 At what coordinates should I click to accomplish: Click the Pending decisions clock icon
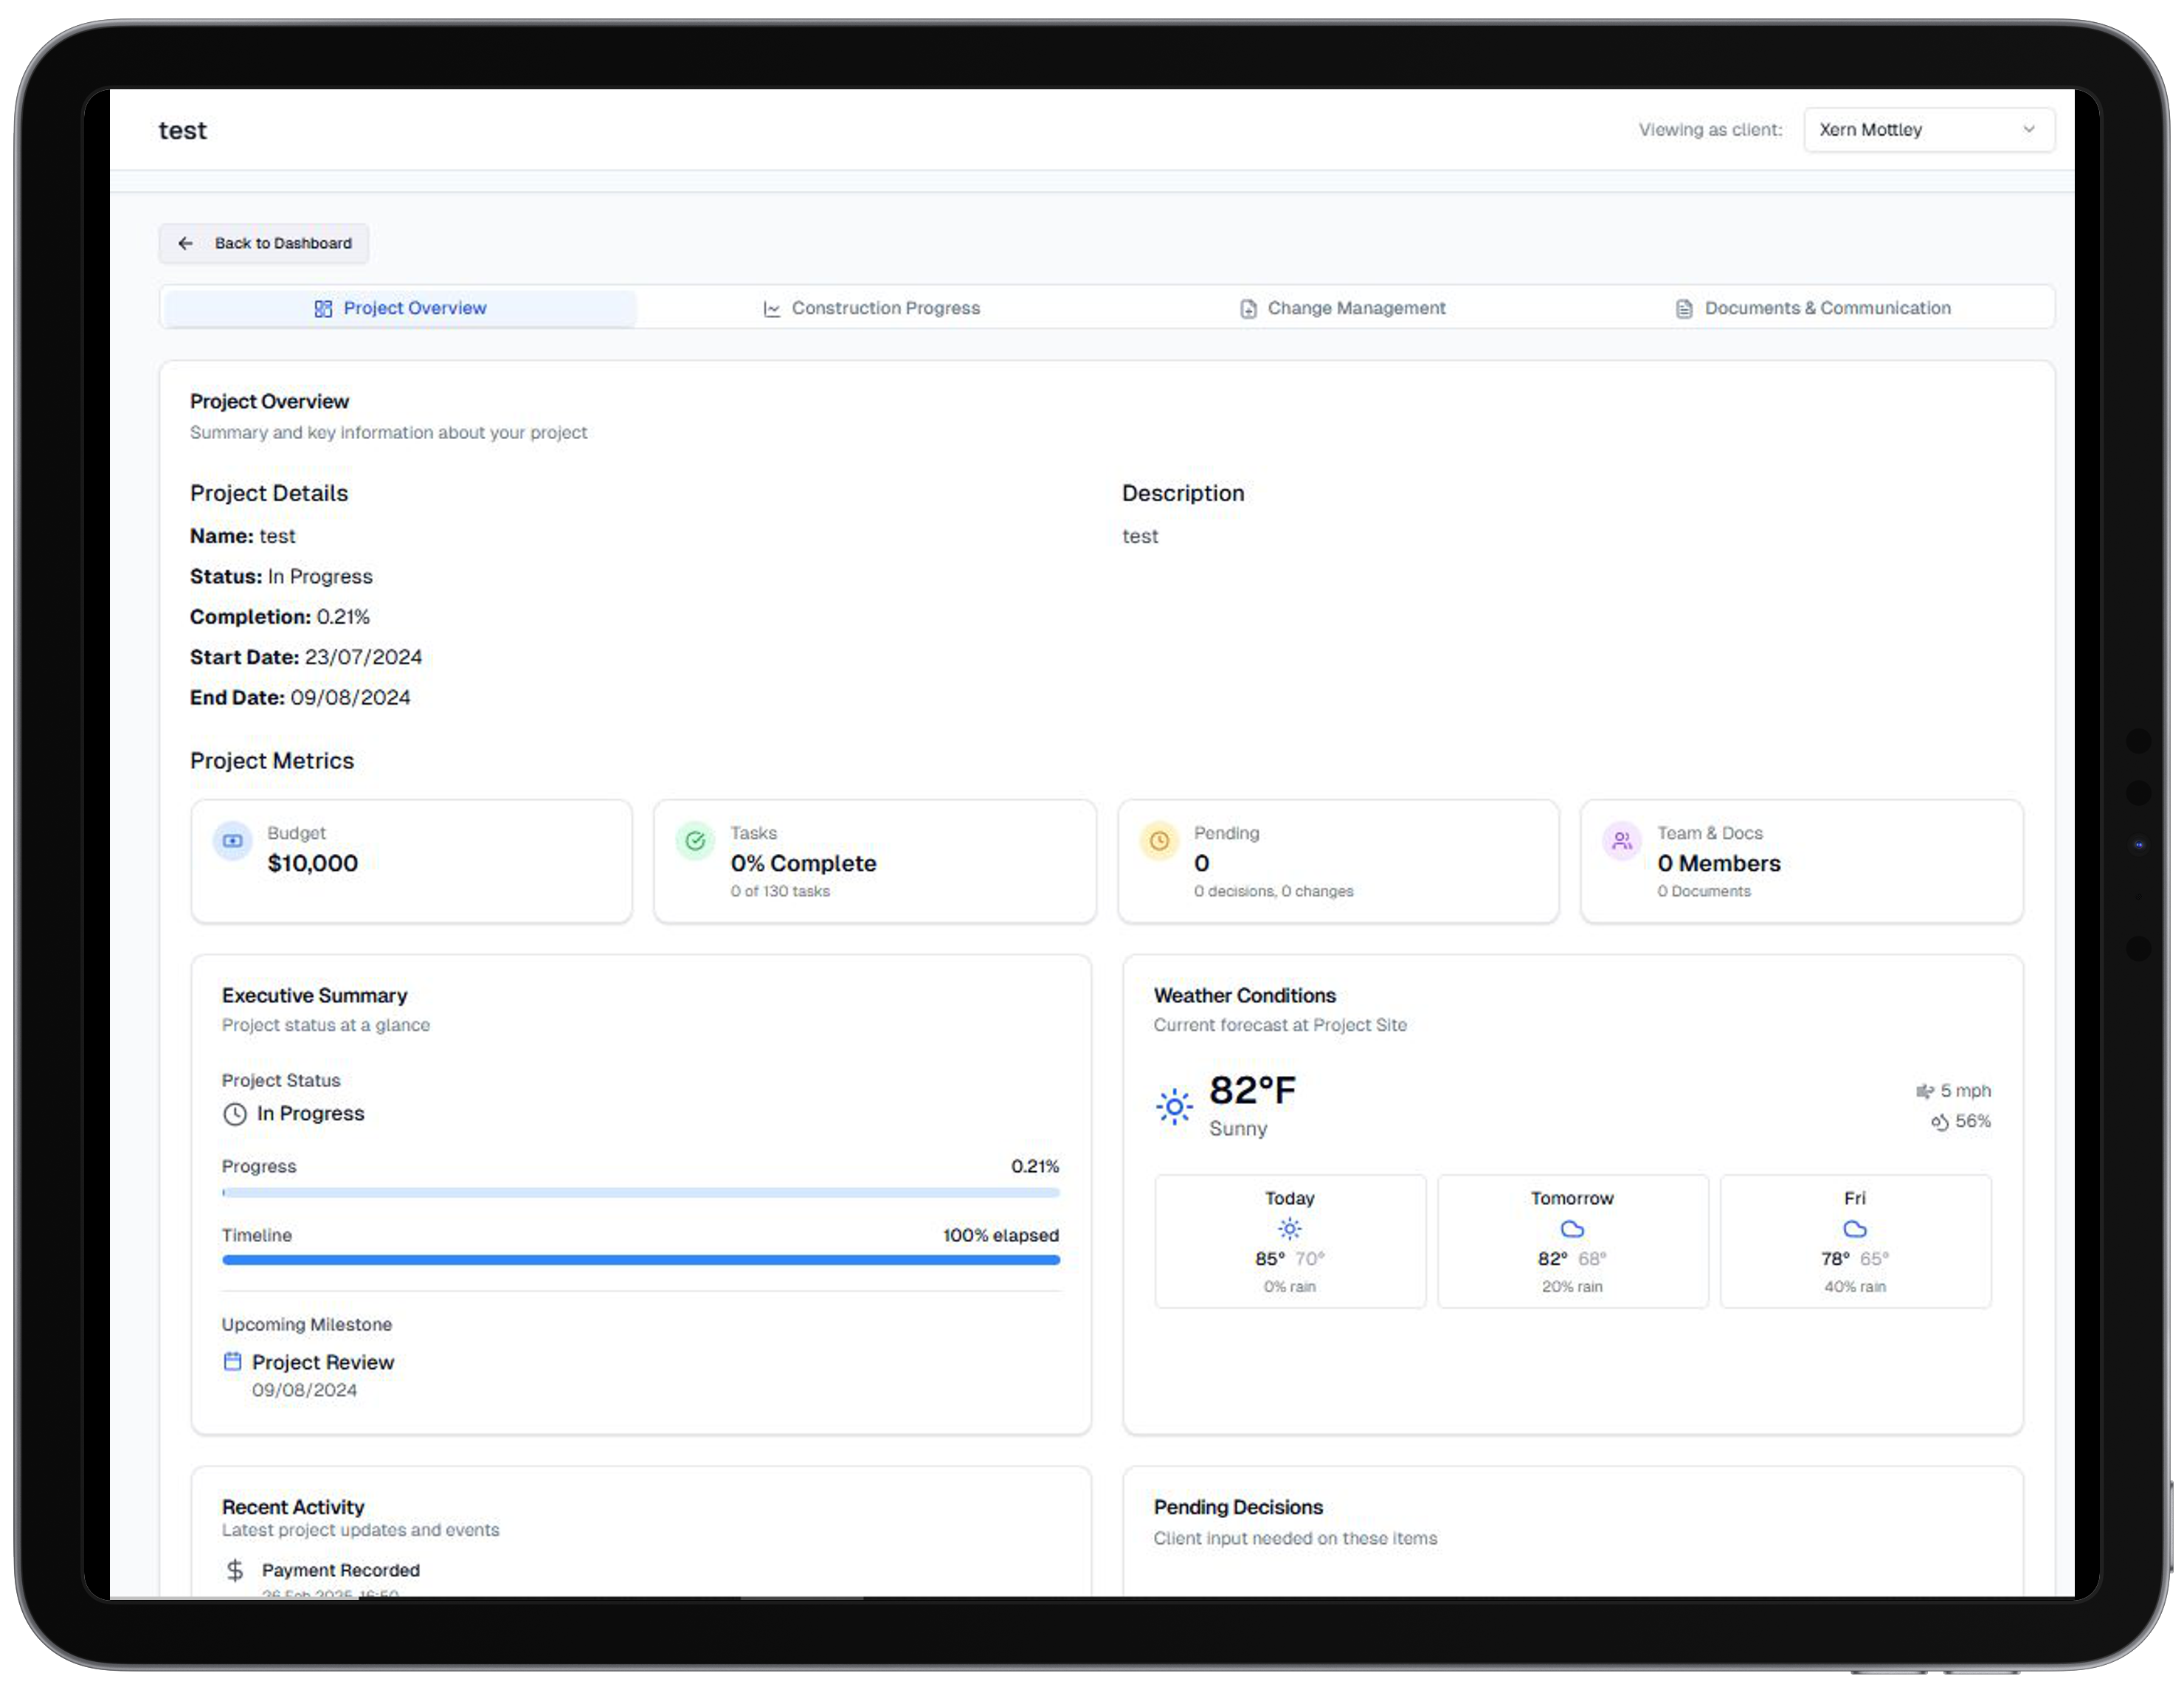click(1159, 841)
